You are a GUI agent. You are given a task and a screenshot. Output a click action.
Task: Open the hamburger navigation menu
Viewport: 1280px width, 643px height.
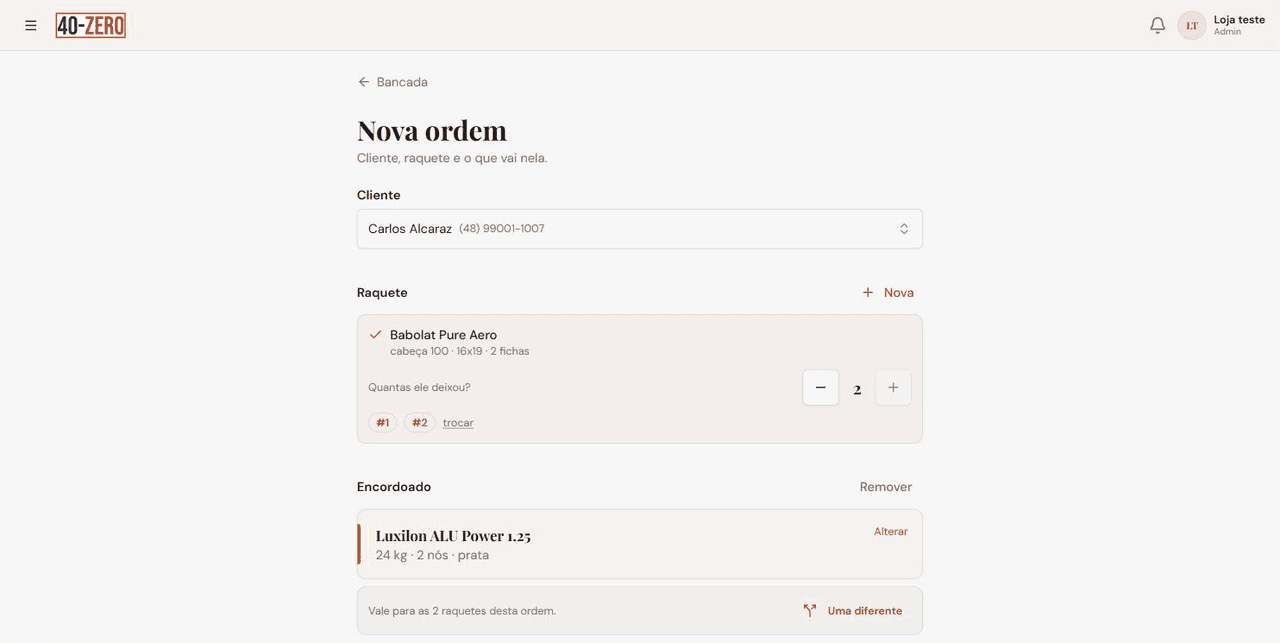click(x=31, y=25)
